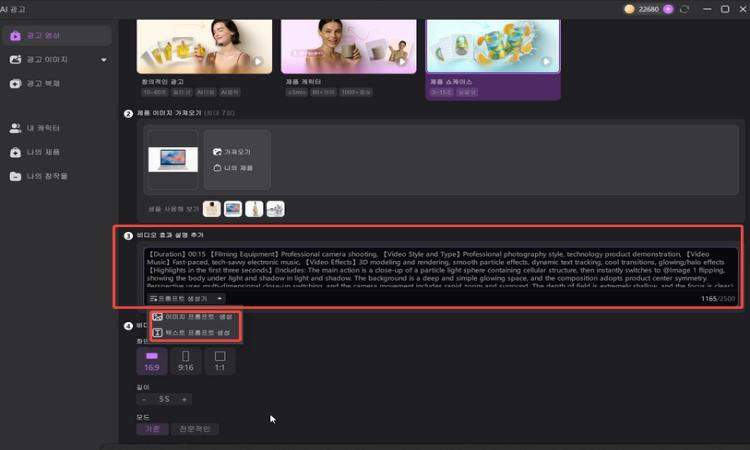This screenshot has width=750, height=450.
Task: Play the 제품 캐릭터 preview video
Action: tap(402, 61)
